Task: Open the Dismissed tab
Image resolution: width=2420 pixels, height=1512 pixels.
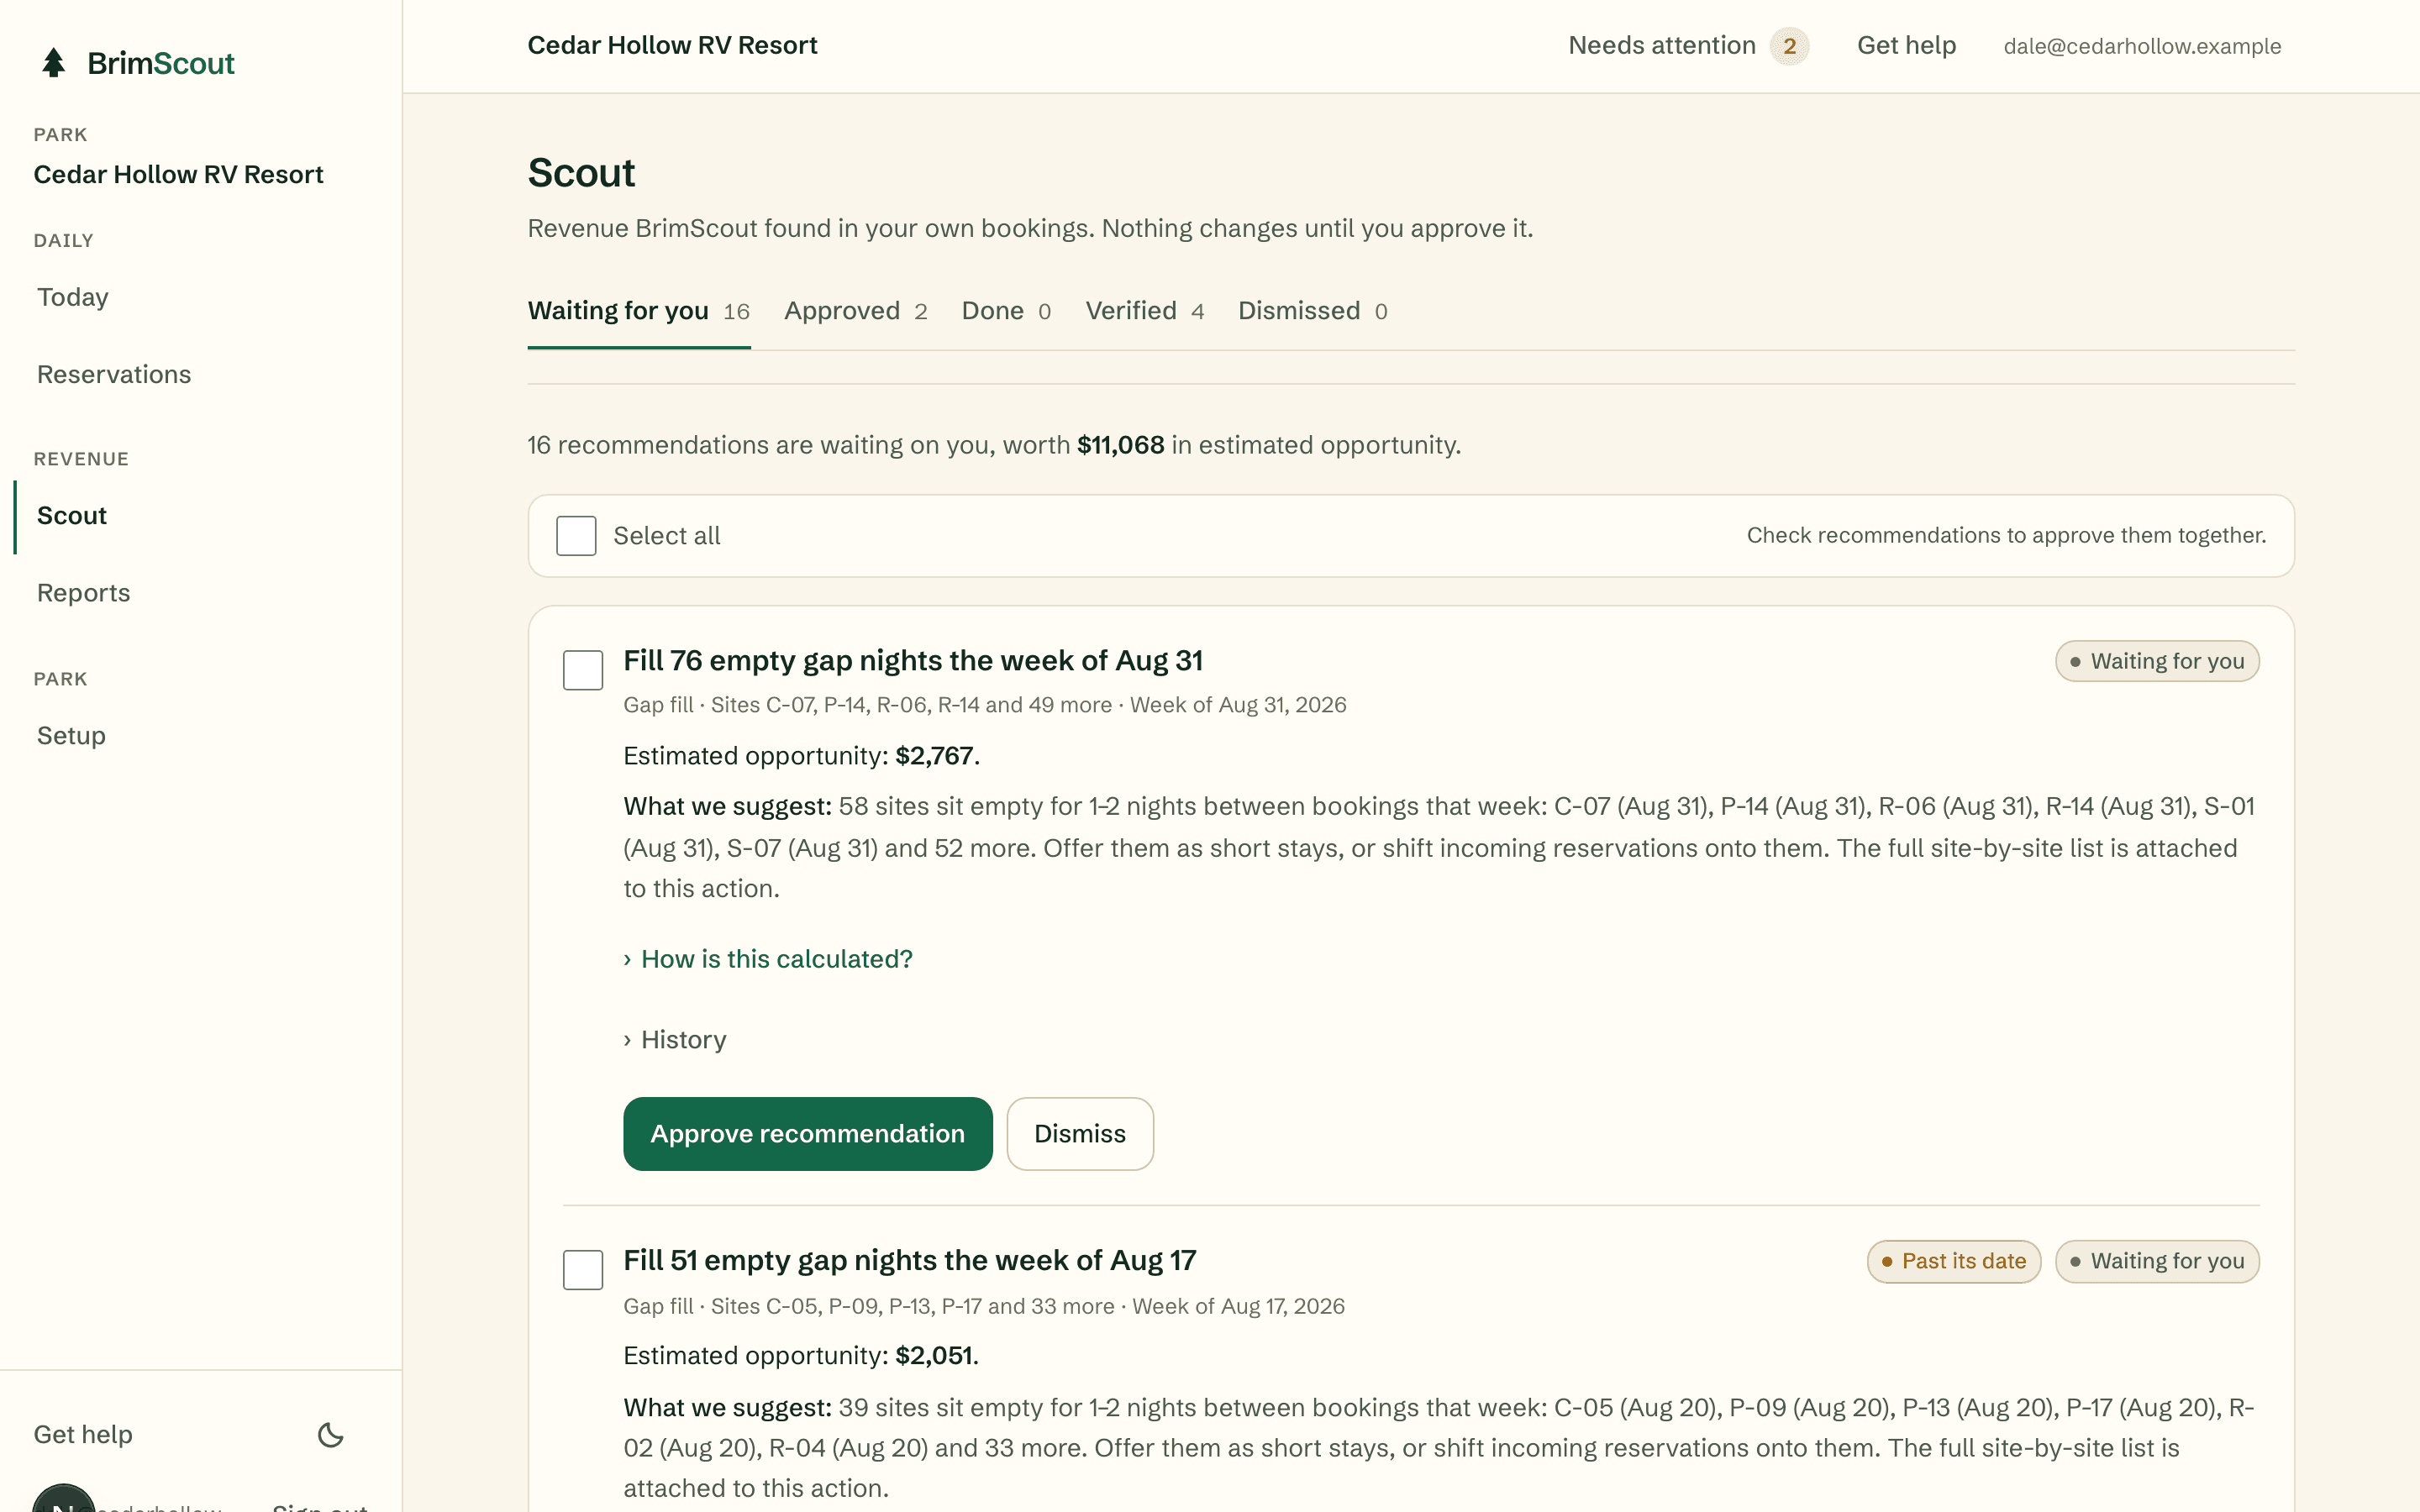Action: [x=1313, y=311]
